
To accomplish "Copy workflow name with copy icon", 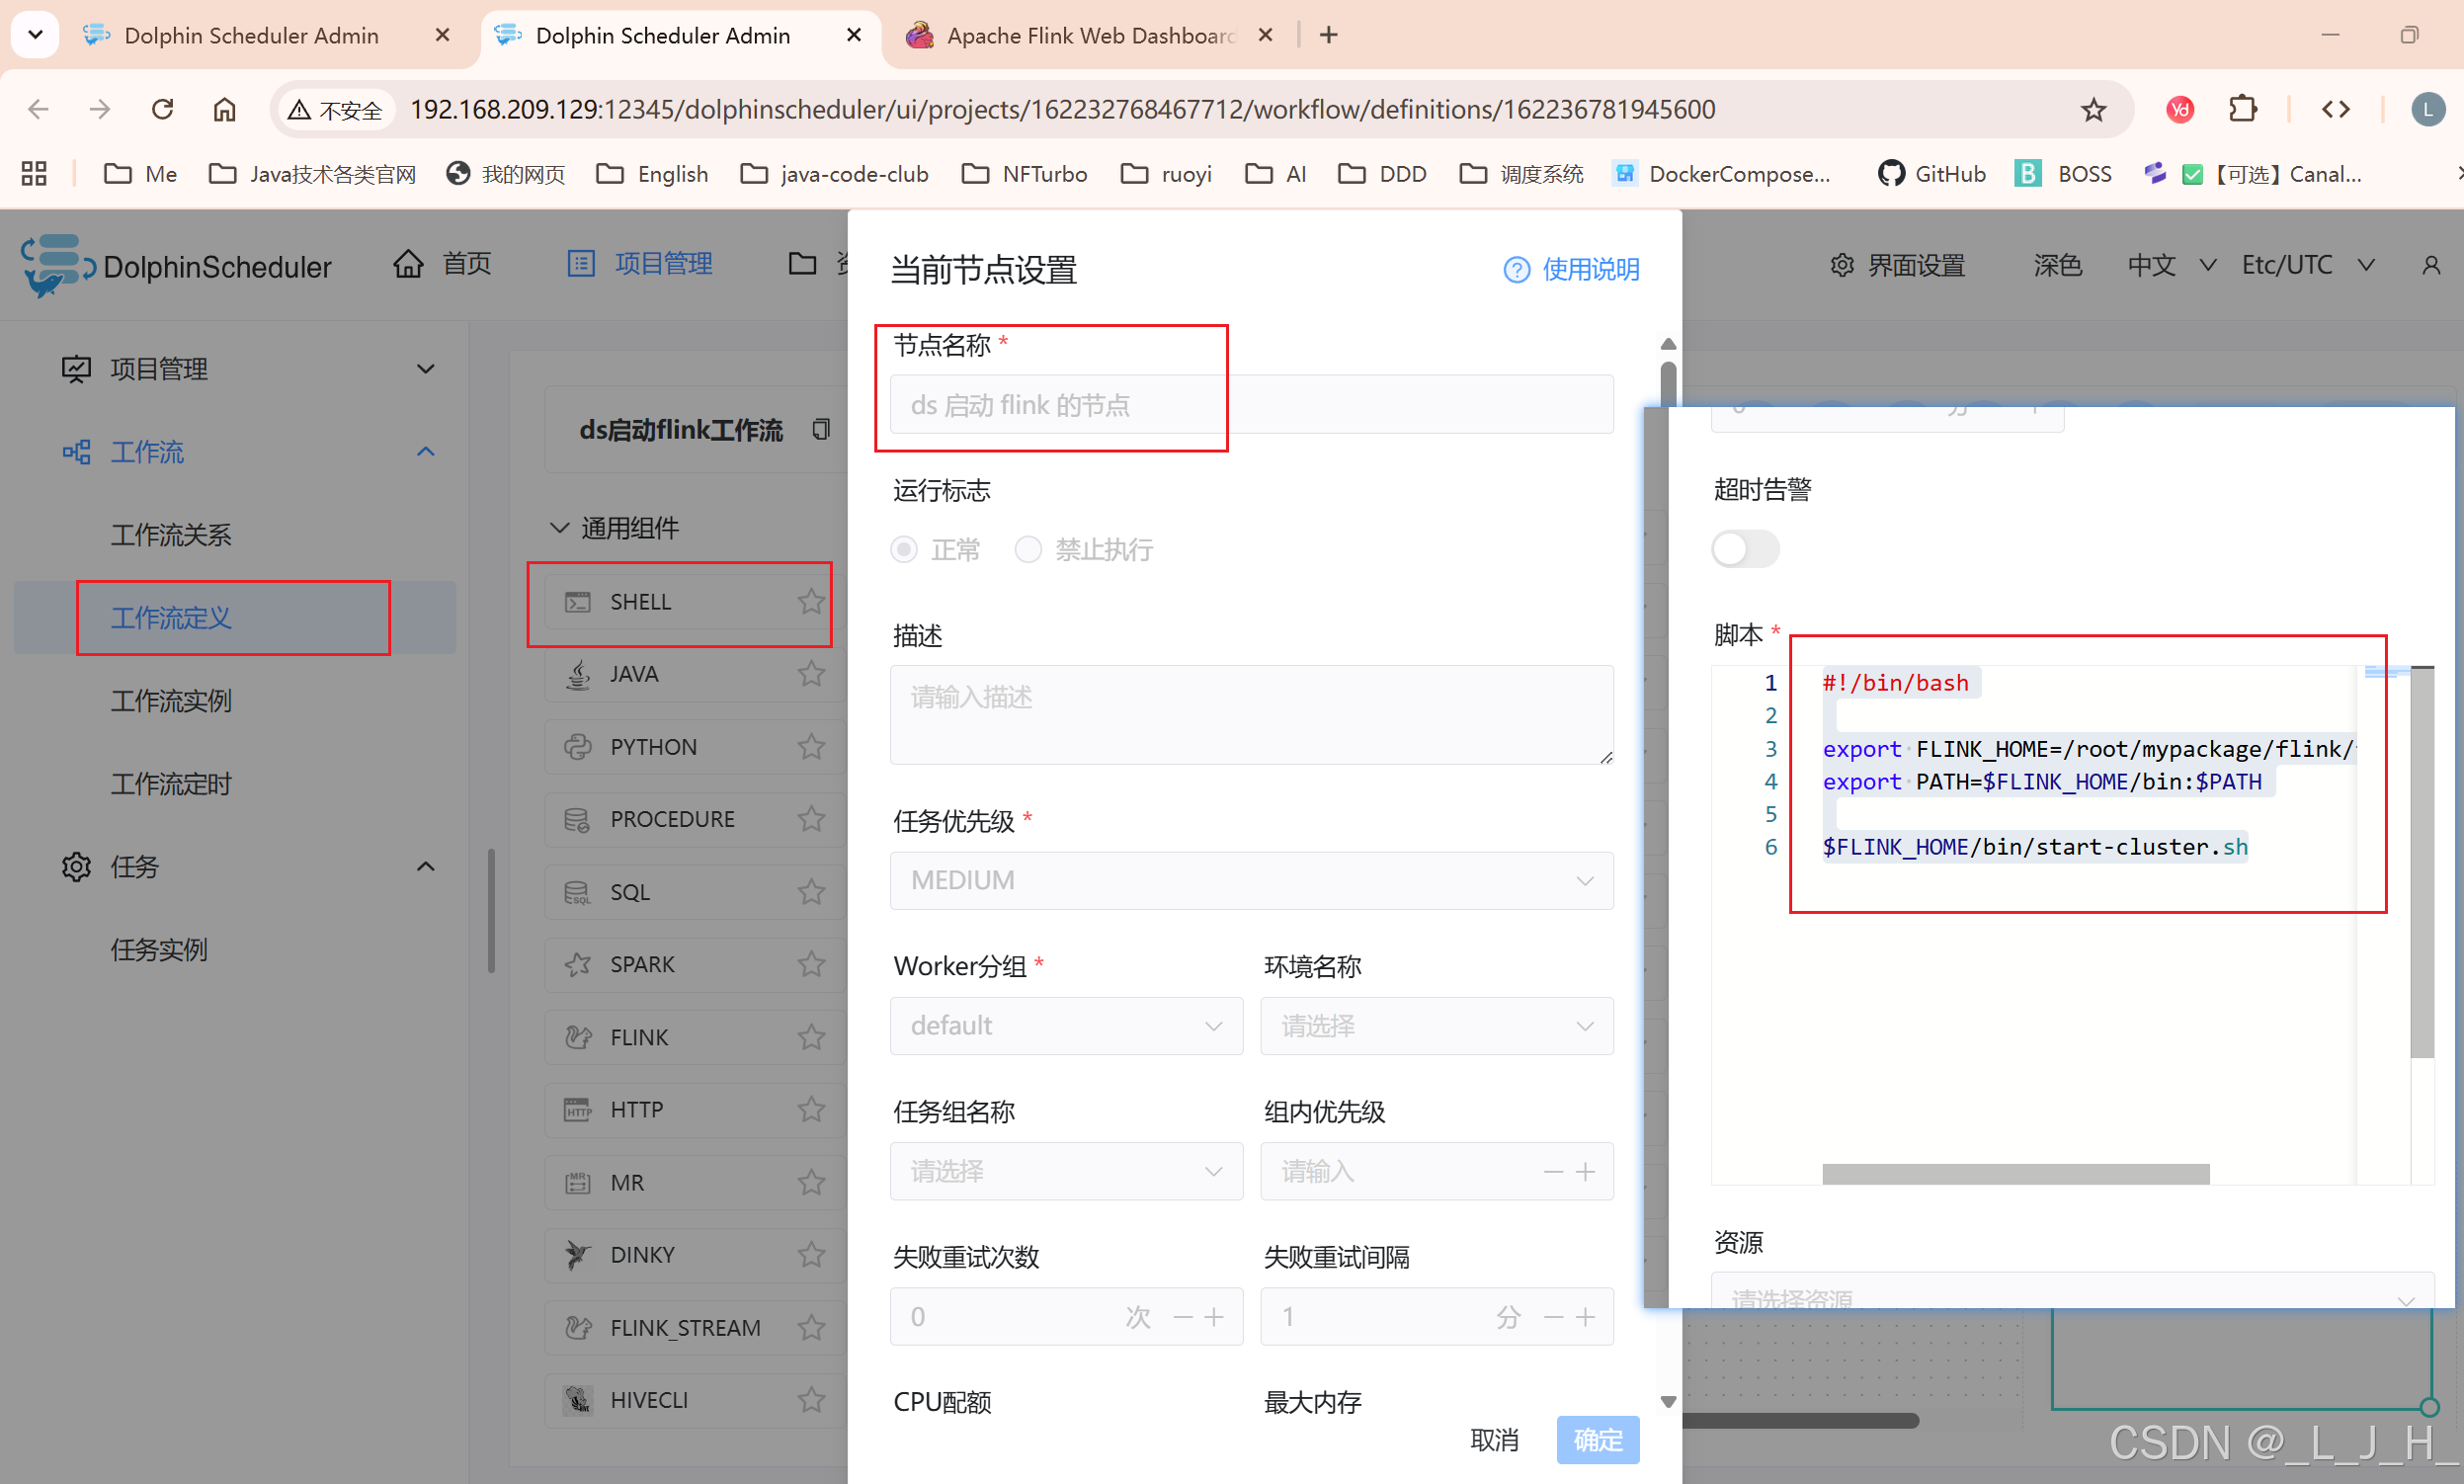I will [x=821, y=430].
